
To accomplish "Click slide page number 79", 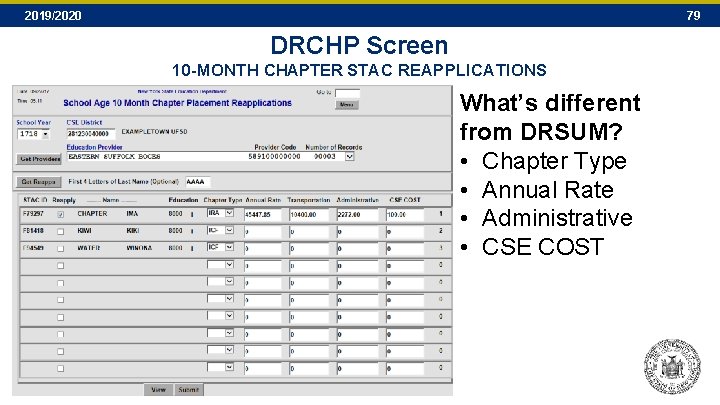I will pos(693,16).
